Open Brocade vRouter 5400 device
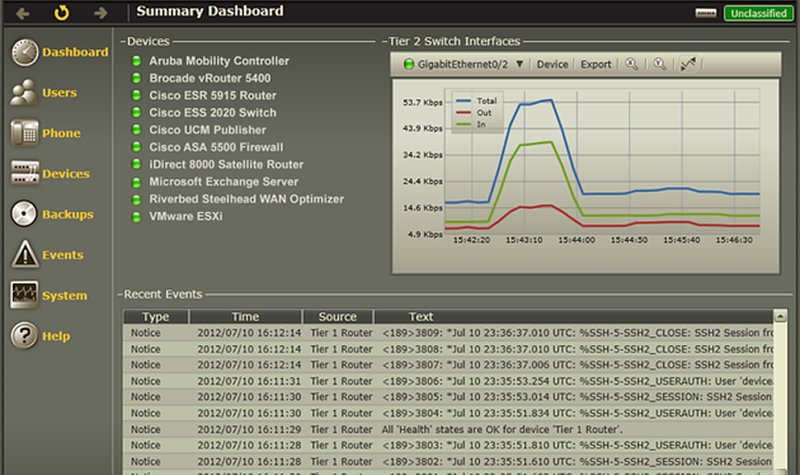800x475 pixels. 210,78
